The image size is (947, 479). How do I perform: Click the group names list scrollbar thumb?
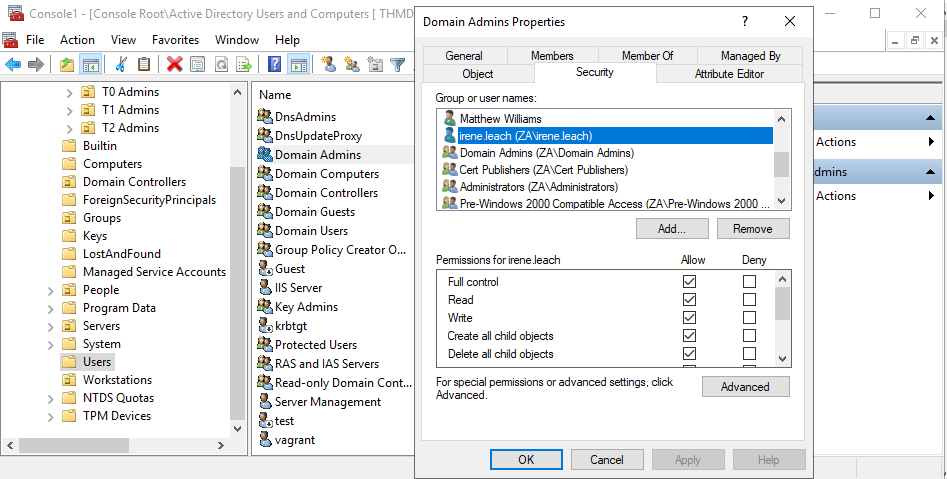pyautogui.click(x=782, y=164)
